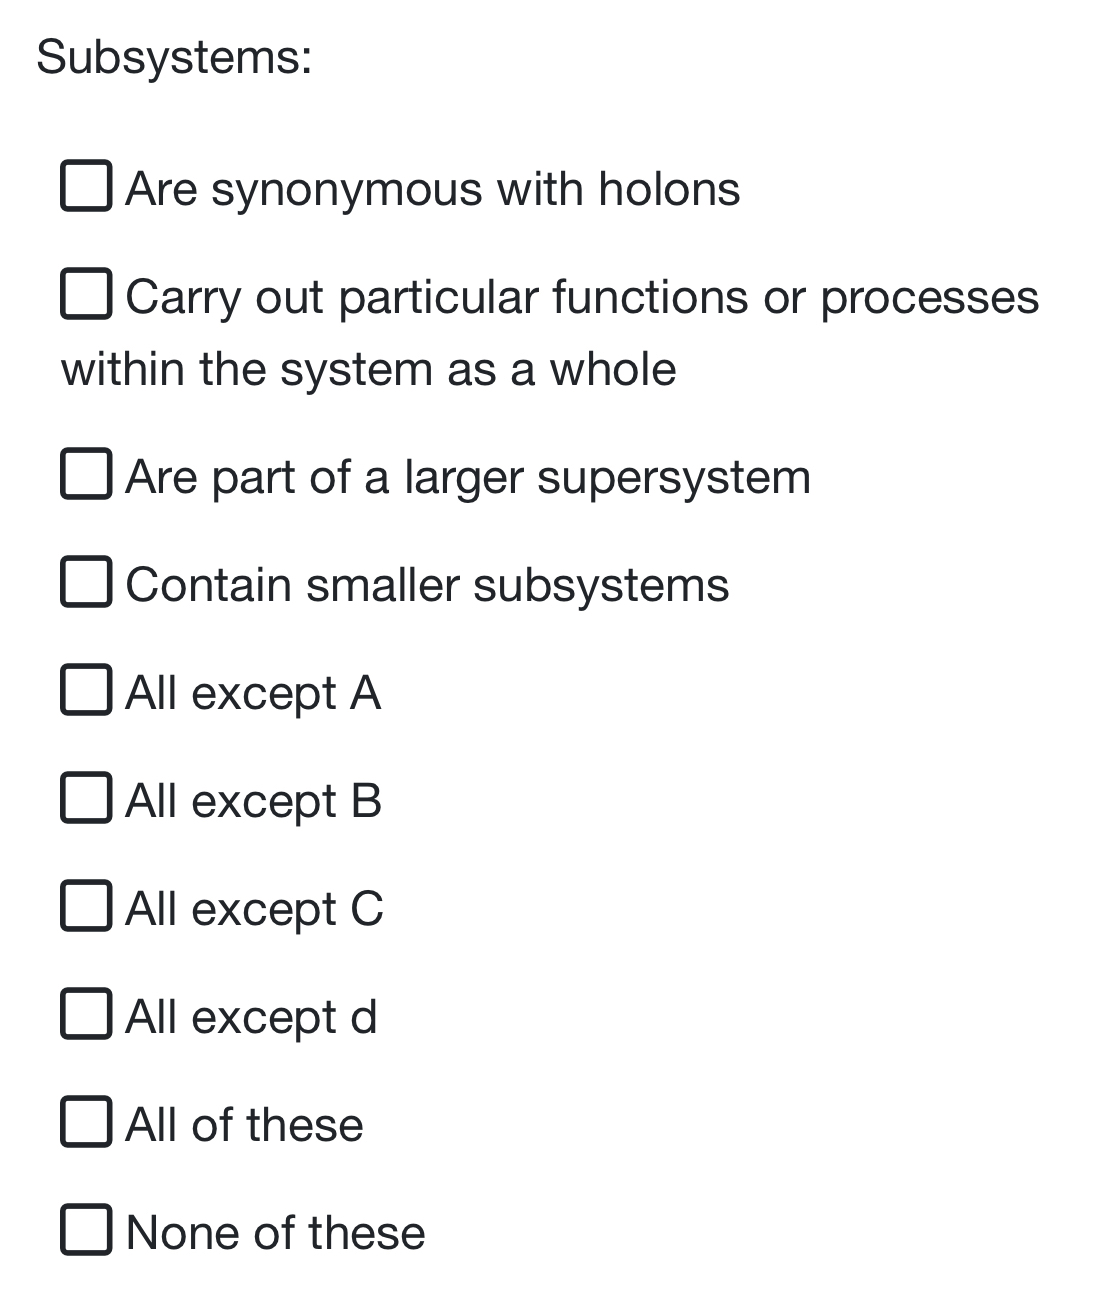Click the 'Contain smaller subsystems' label text
This screenshot has width=1097, height=1316.
pyautogui.click(x=427, y=586)
